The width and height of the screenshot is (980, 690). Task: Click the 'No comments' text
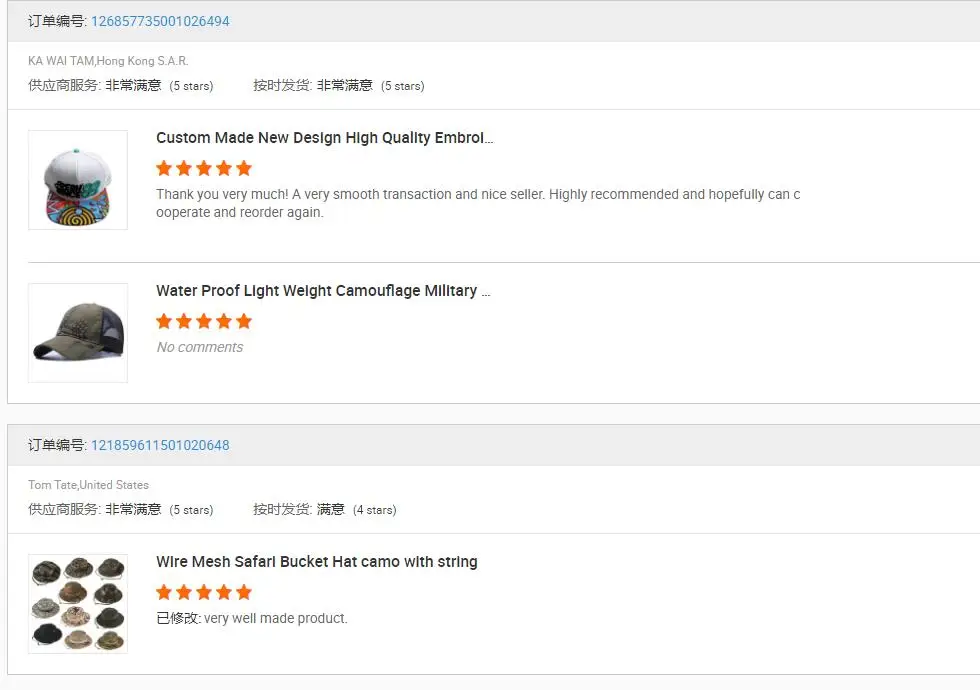point(200,347)
